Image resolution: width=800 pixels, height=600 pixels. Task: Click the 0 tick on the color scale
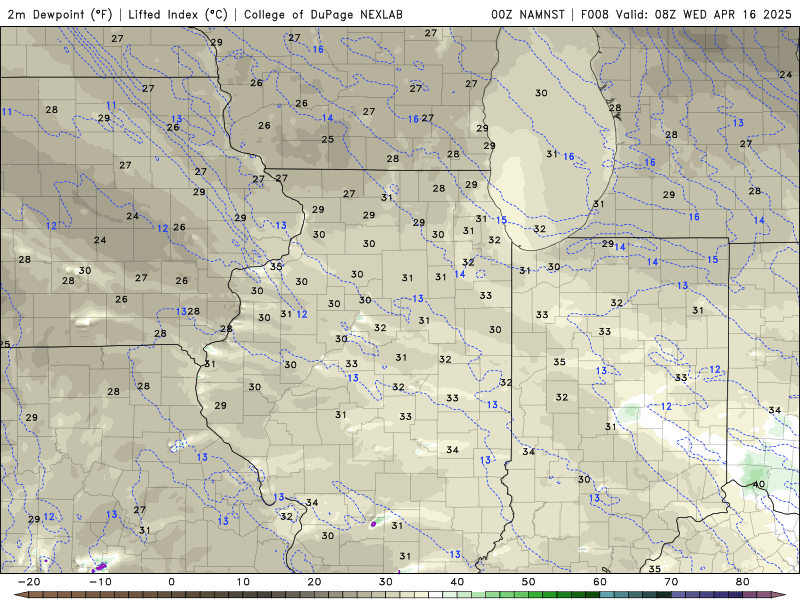[x=171, y=582]
